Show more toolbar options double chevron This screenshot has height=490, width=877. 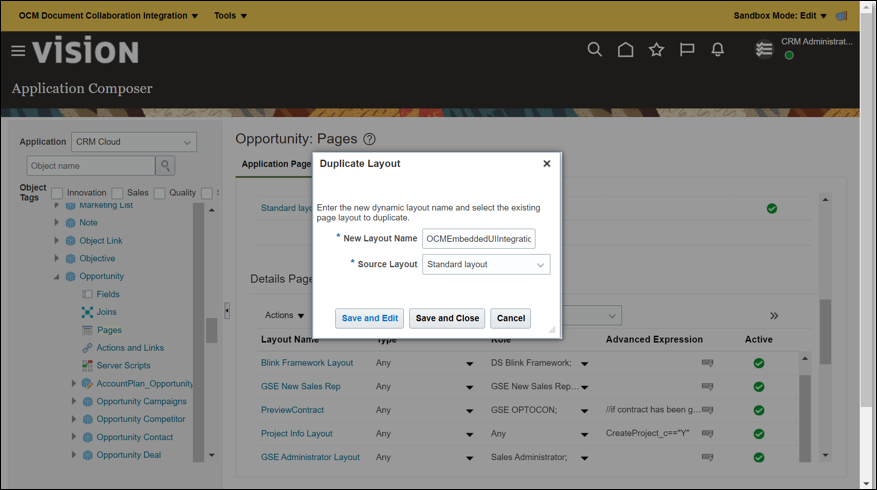tap(774, 315)
